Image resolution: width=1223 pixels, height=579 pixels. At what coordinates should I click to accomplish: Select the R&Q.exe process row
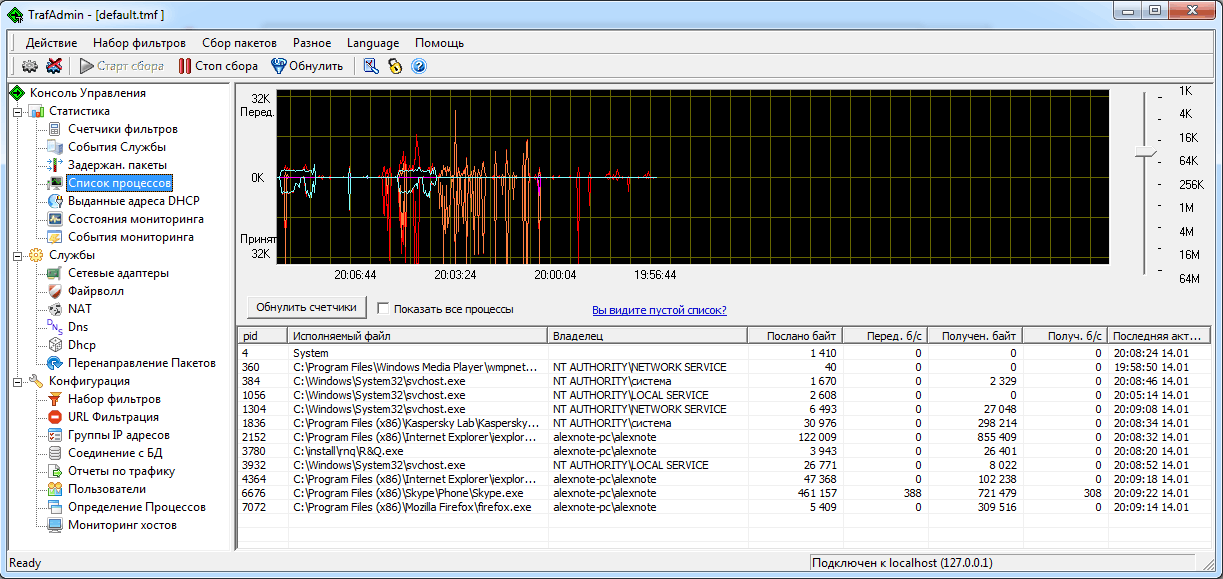click(x=724, y=451)
